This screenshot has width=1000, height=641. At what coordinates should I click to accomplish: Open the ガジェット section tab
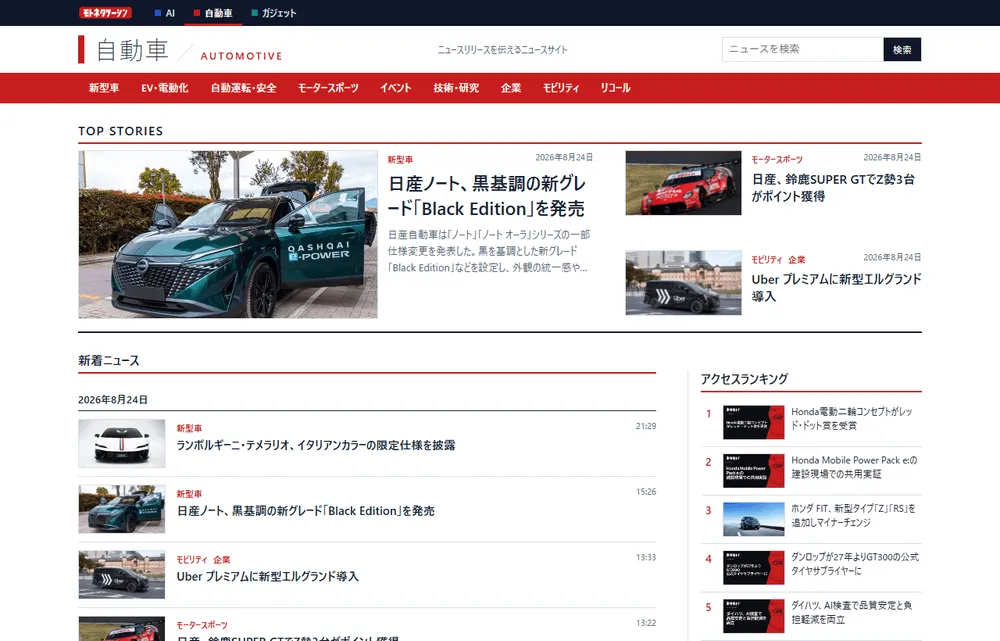274,13
